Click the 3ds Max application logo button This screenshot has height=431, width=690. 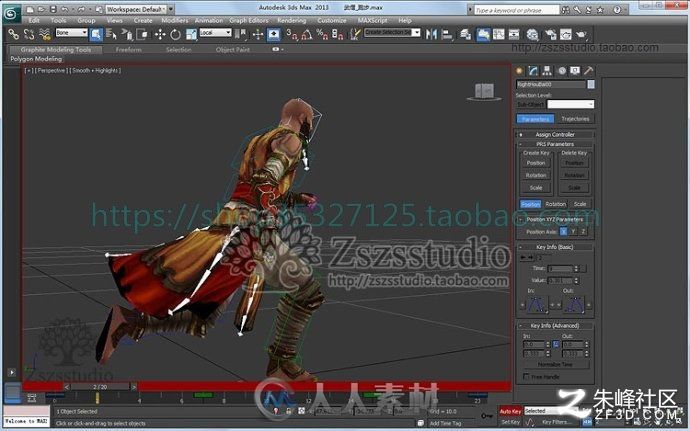(x=11, y=14)
